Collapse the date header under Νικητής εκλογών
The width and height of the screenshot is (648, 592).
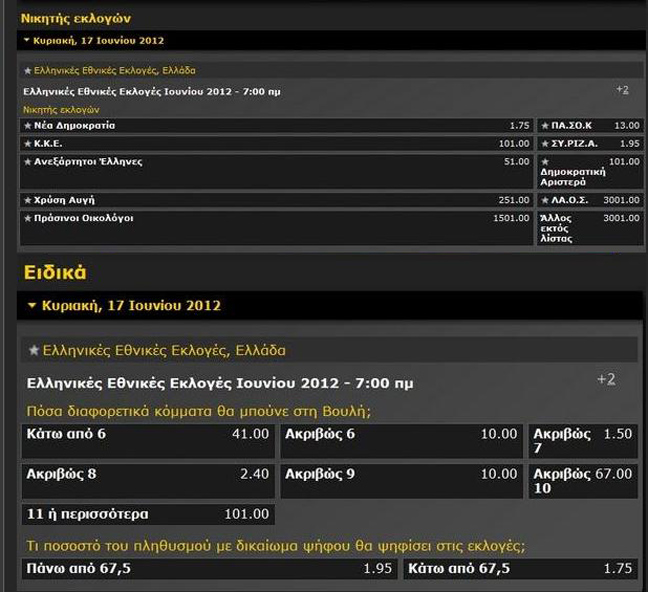[x=27, y=41]
